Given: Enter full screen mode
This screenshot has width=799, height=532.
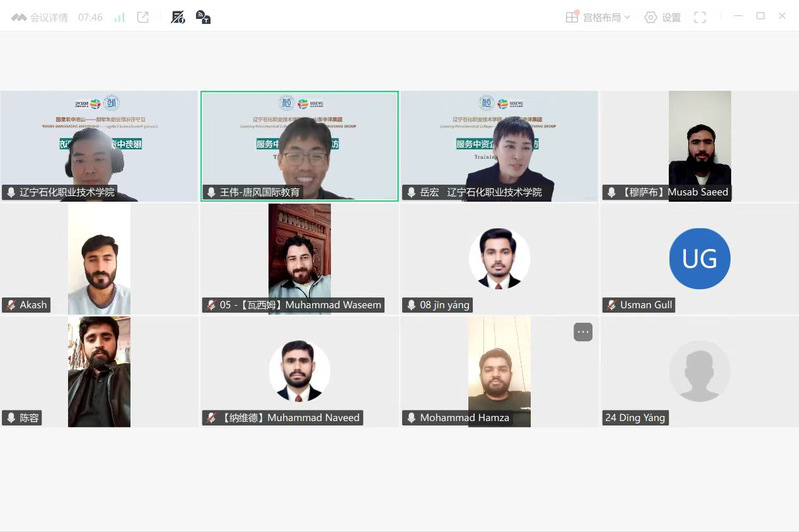Looking at the screenshot, I should (x=700, y=17).
